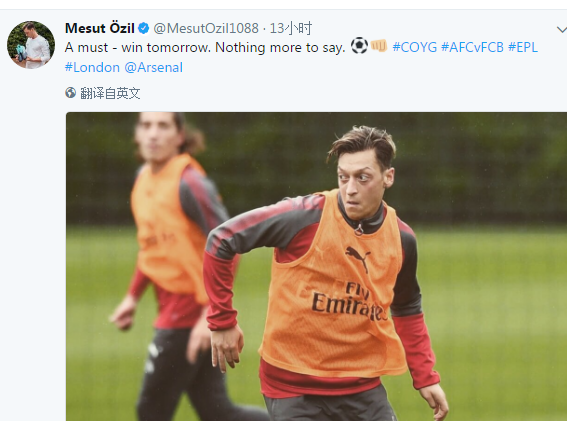The image size is (567, 421).
Task: Open the #London hashtag
Action: tap(92, 68)
